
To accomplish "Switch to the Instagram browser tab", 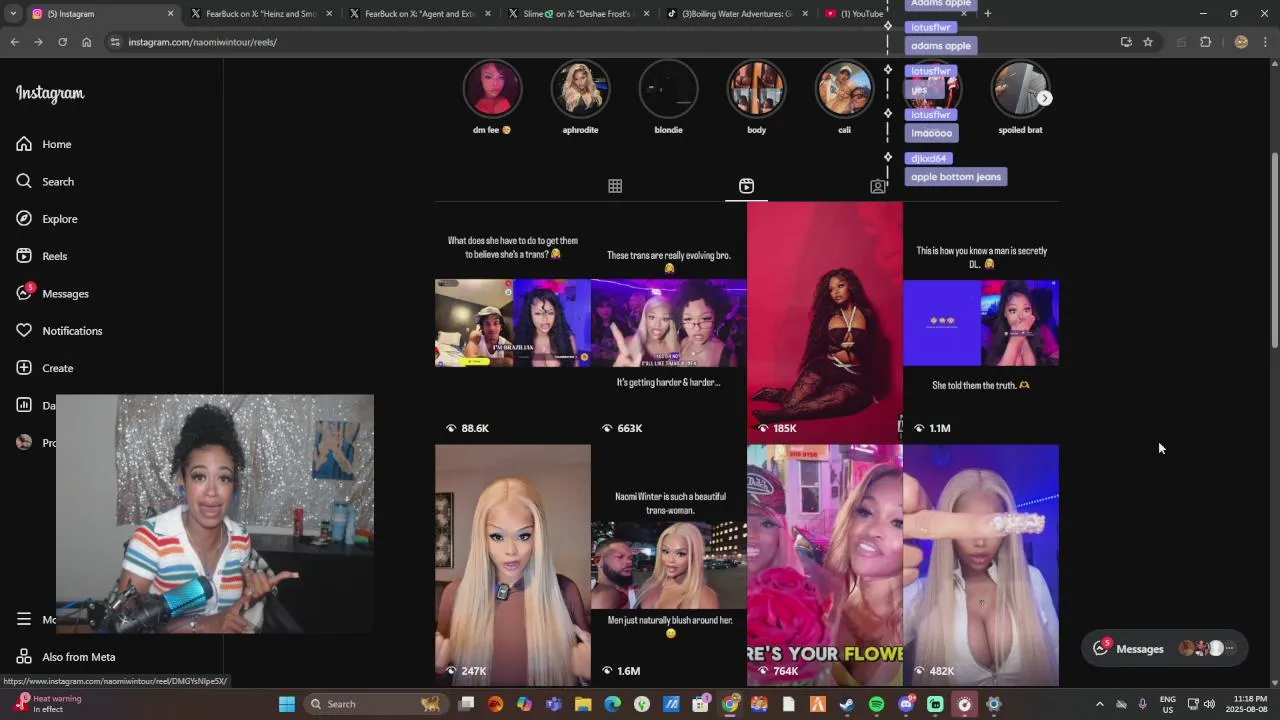I will coord(102,14).
